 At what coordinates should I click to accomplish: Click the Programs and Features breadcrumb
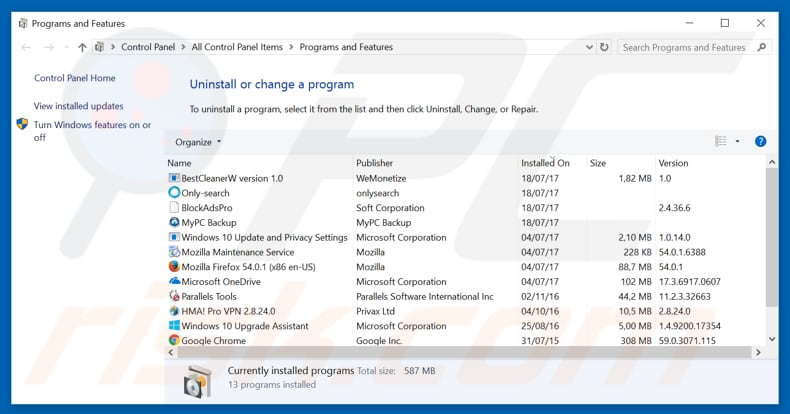pos(346,47)
